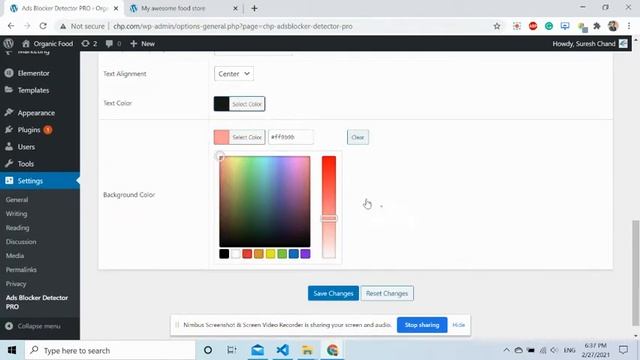Collapse the admin sidebar menu
This screenshot has height=360, width=640.
33,326
